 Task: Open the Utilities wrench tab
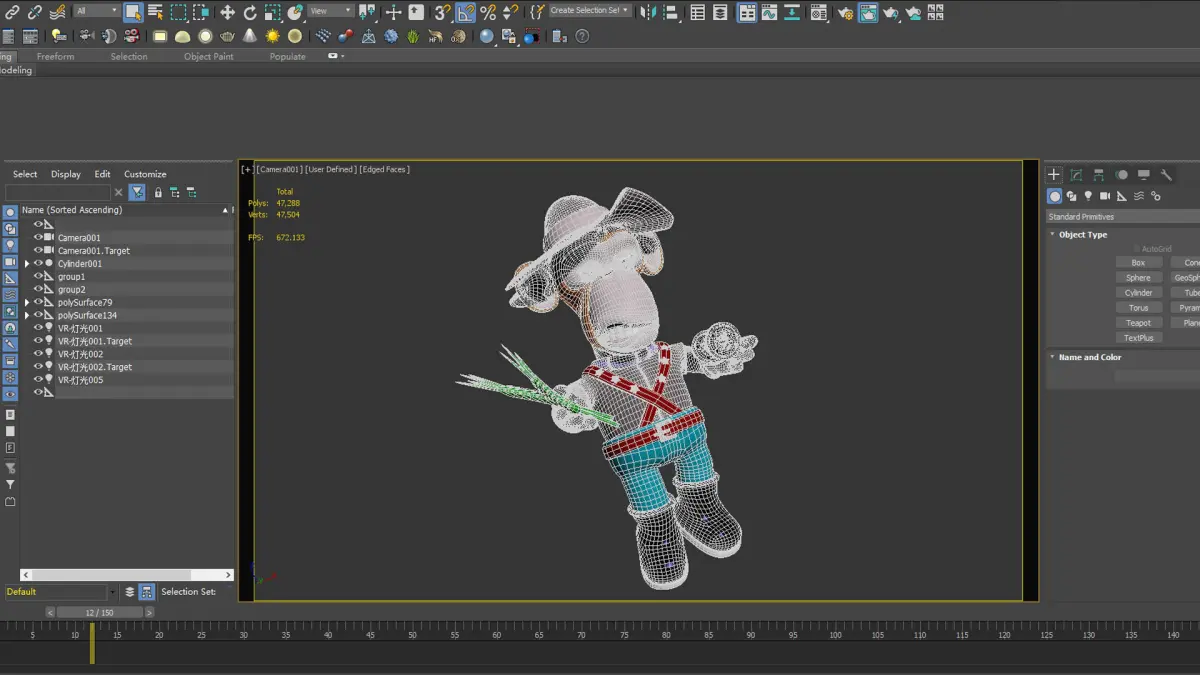click(x=1166, y=175)
